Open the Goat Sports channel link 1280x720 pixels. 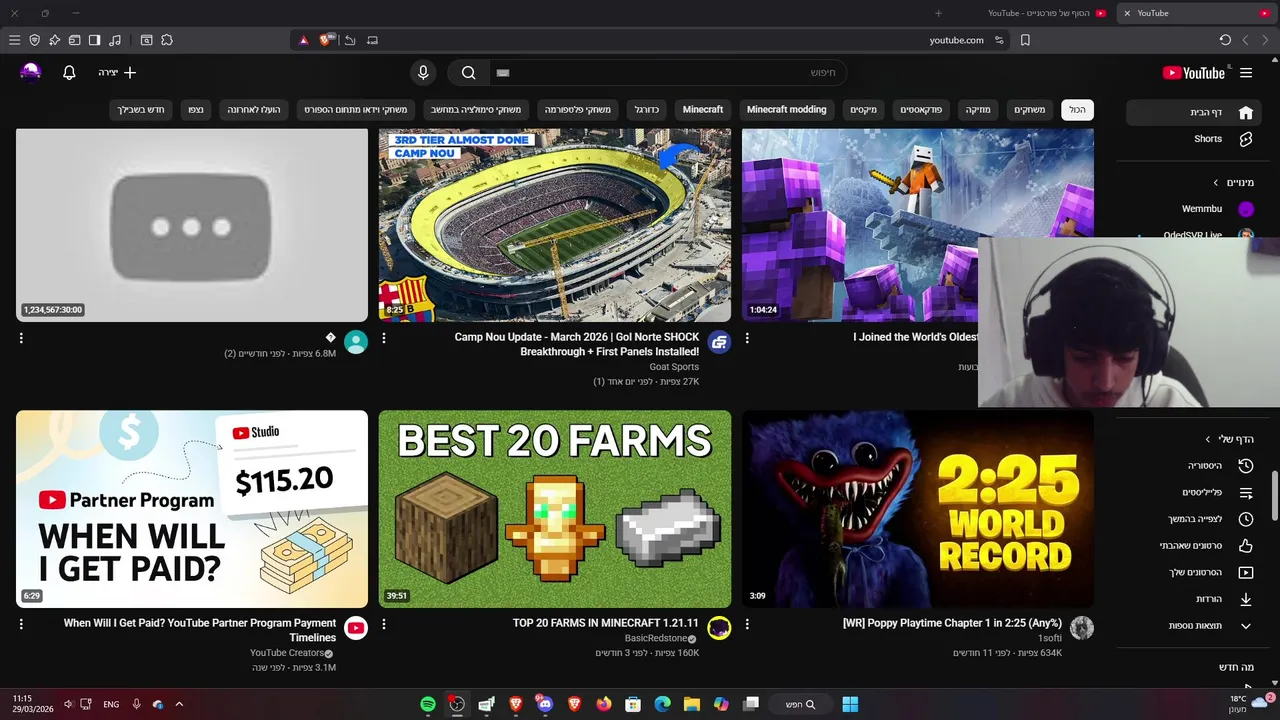coord(674,367)
